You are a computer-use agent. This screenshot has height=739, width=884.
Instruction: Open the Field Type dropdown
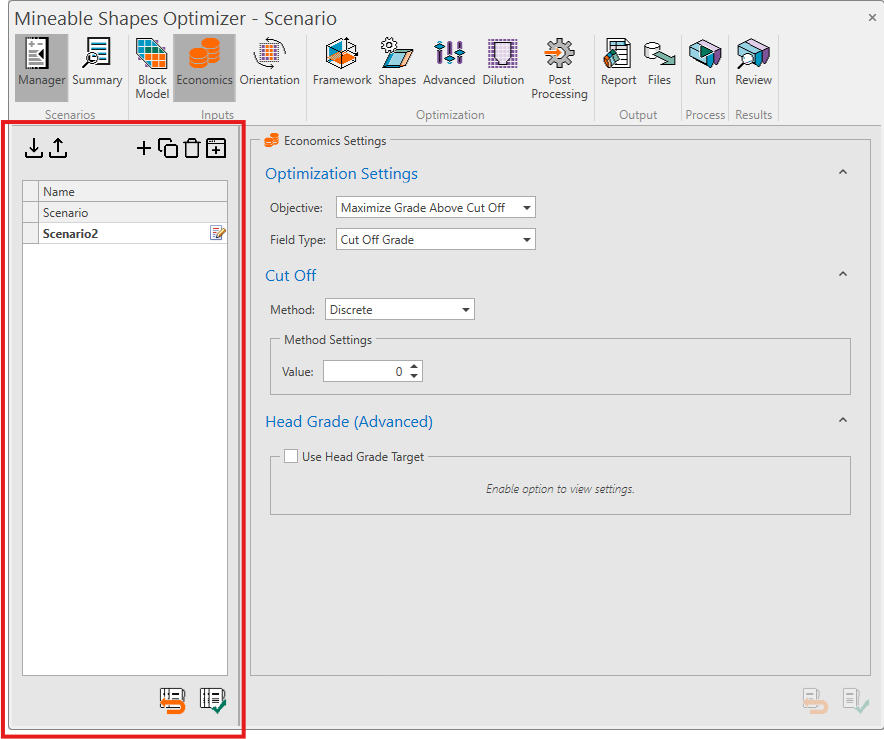[436, 240]
